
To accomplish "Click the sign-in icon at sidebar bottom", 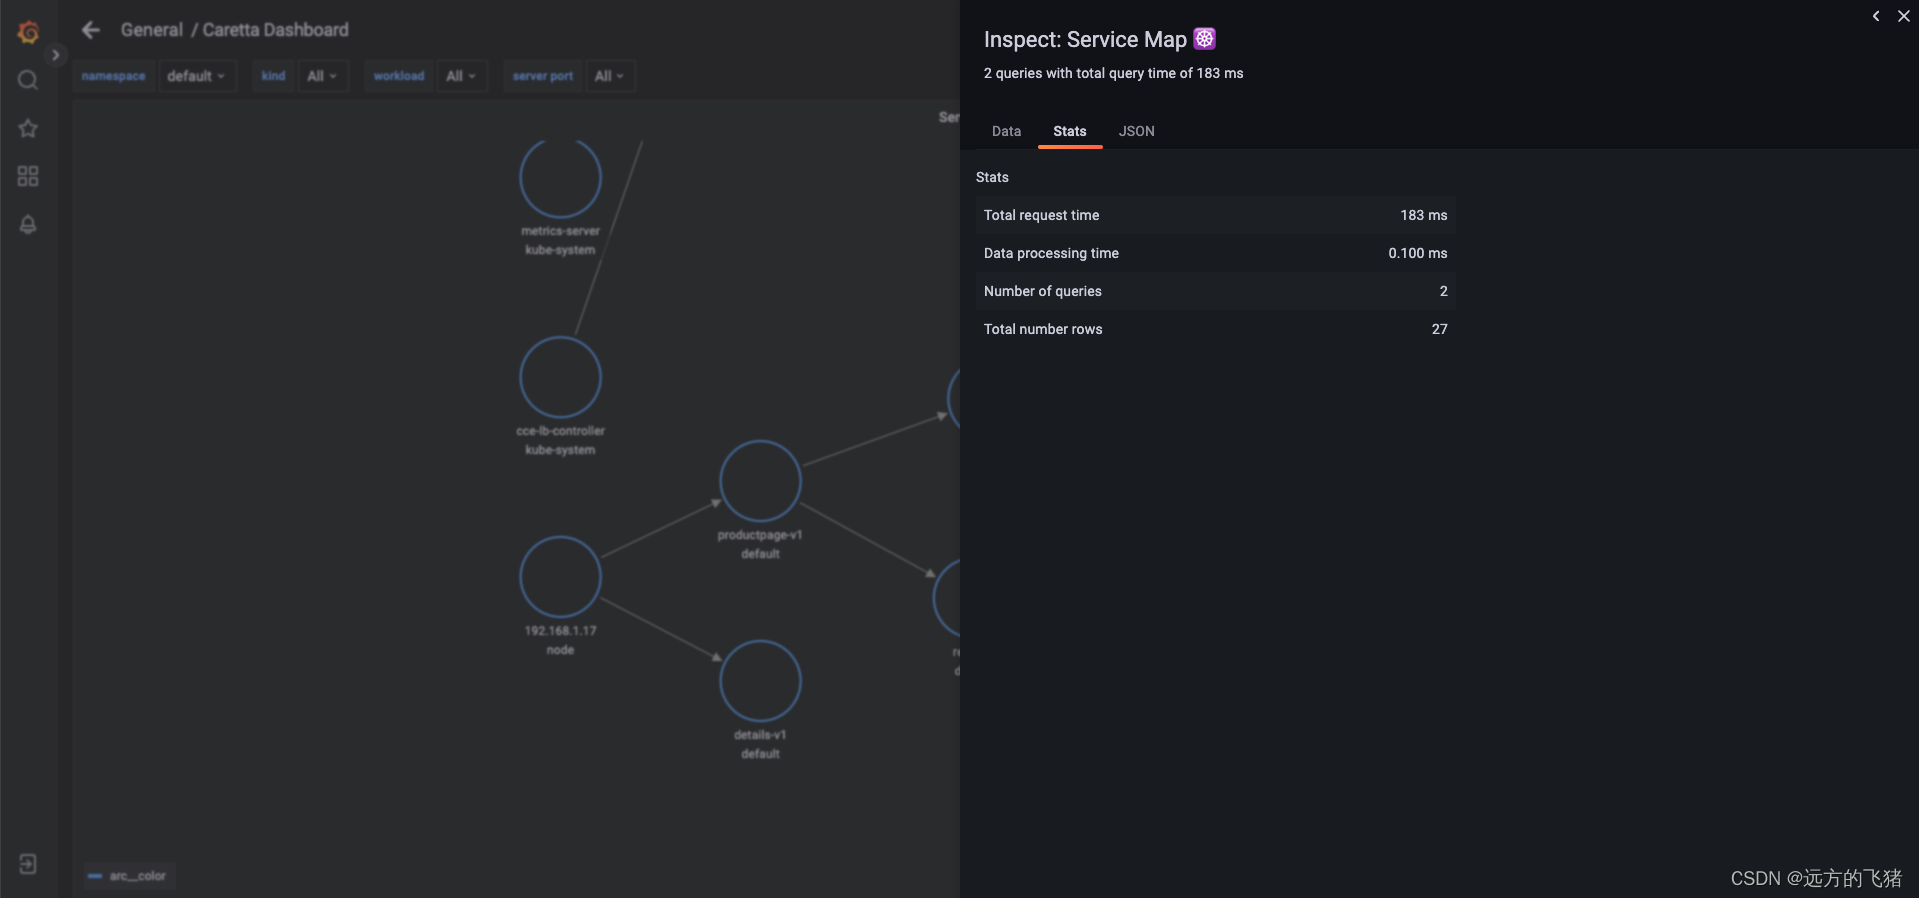I will pyautogui.click(x=28, y=864).
